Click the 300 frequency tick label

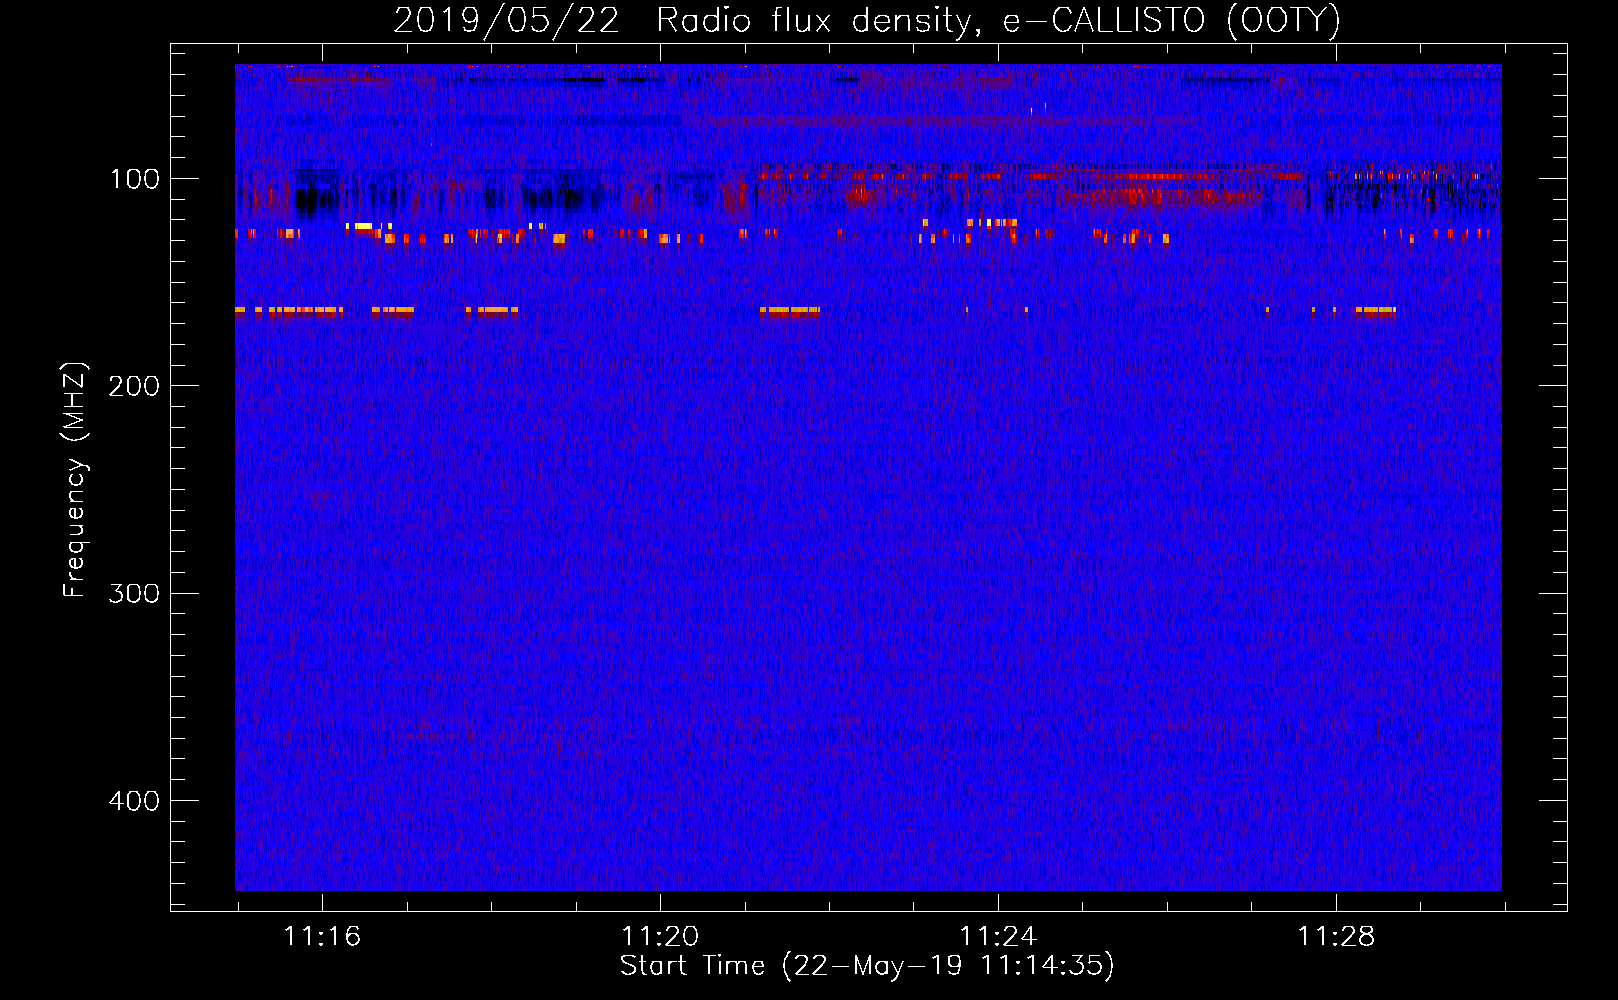[x=134, y=594]
